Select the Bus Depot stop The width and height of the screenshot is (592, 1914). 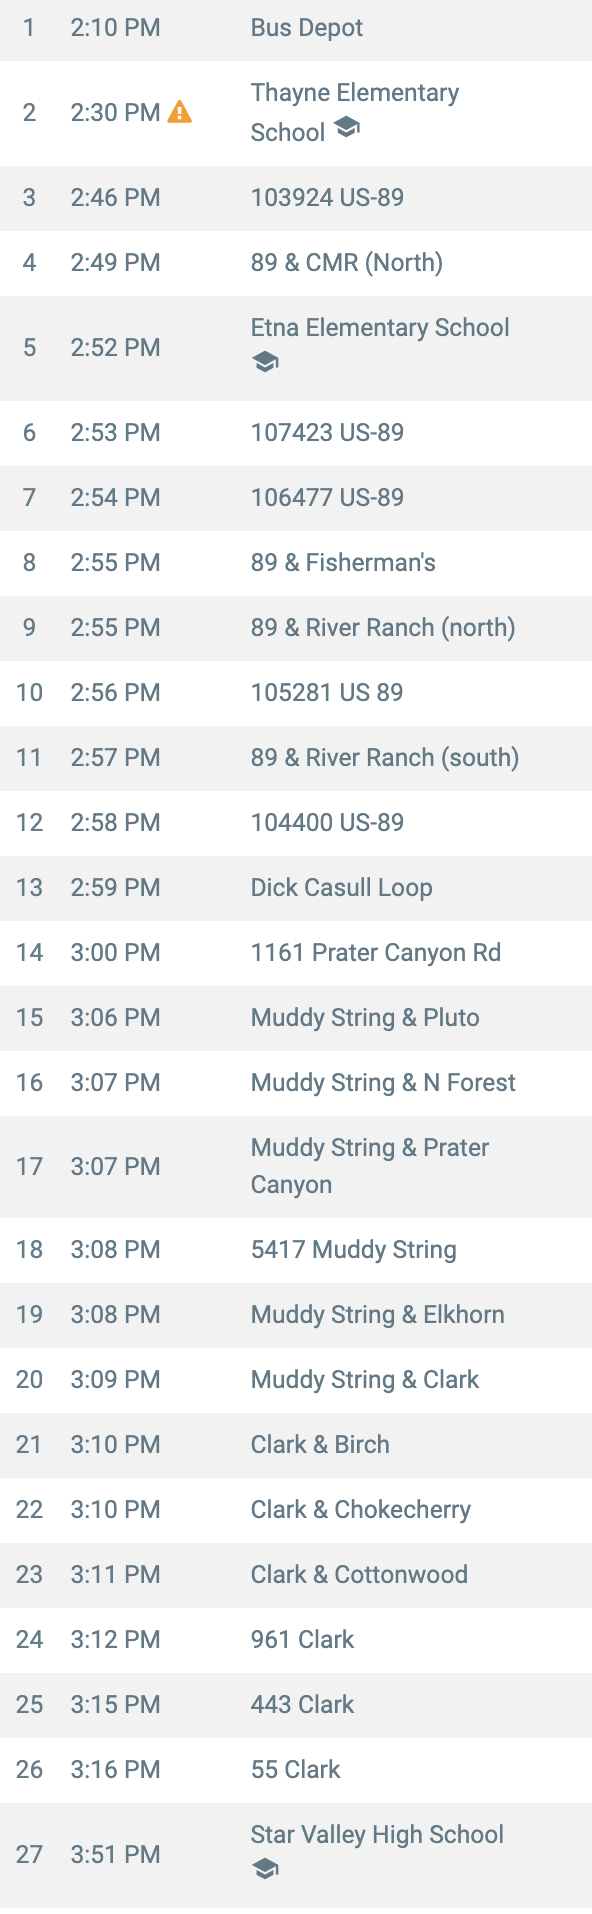[x=296, y=28]
